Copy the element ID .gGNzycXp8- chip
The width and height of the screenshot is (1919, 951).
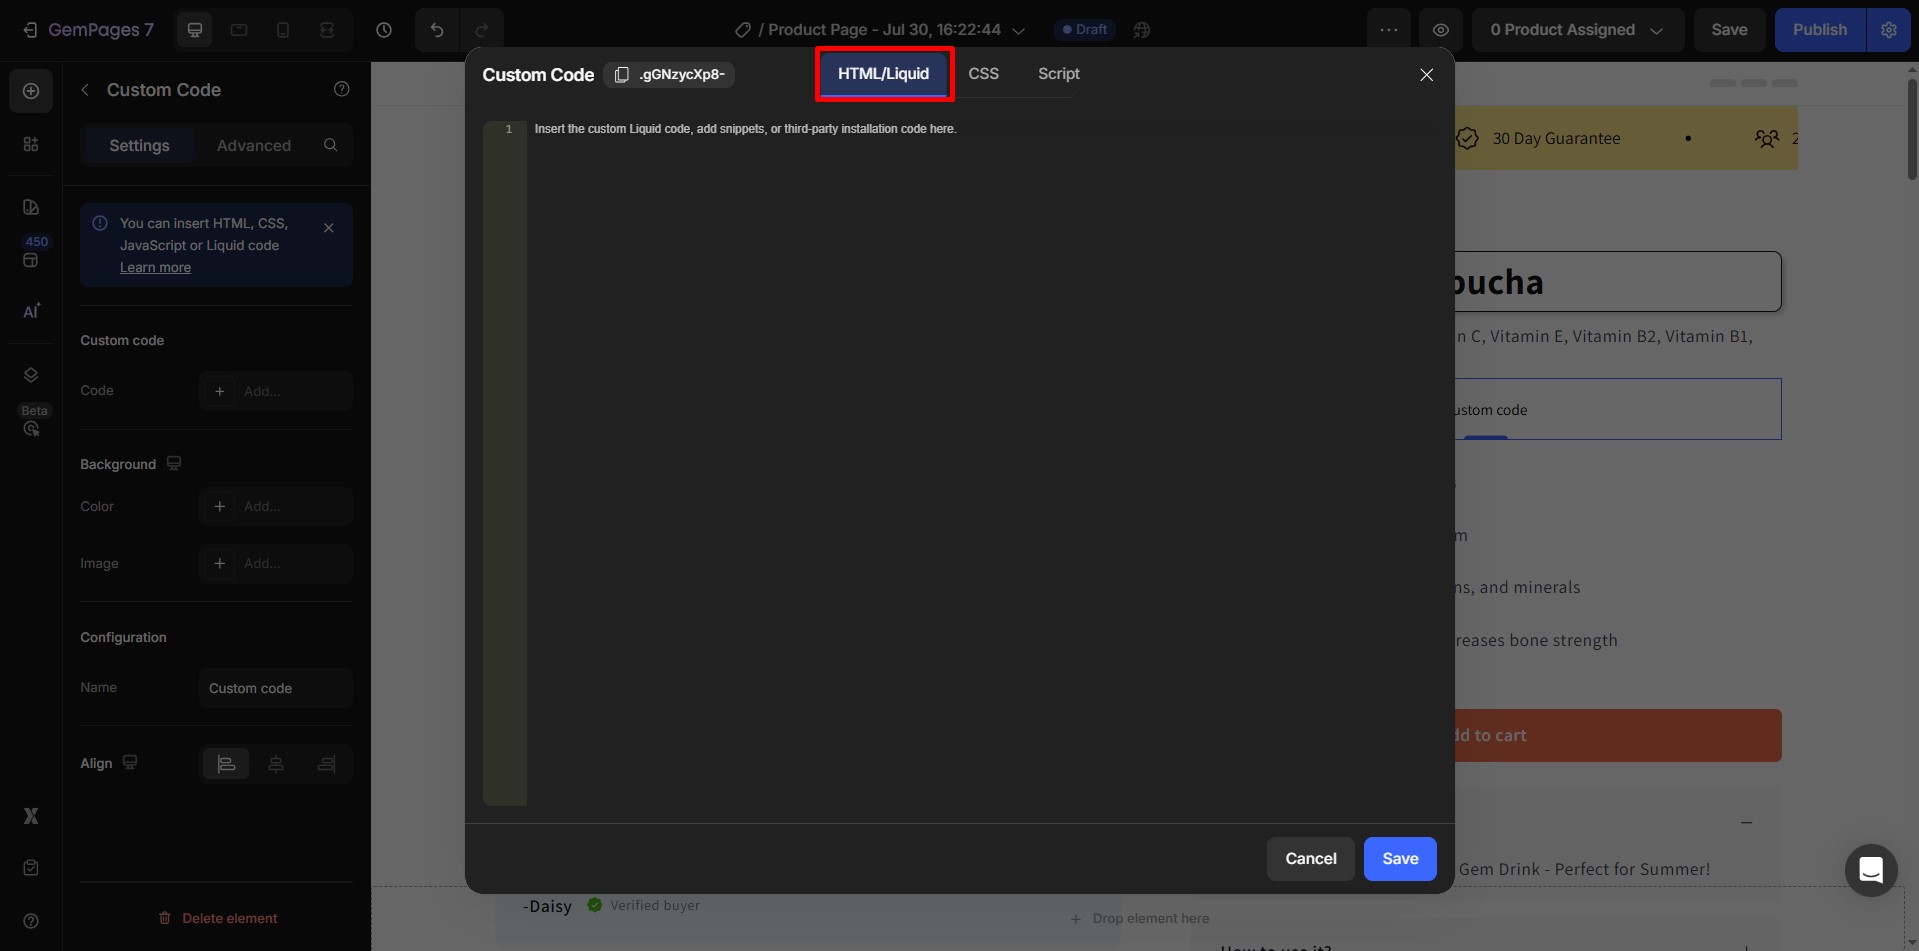[668, 74]
